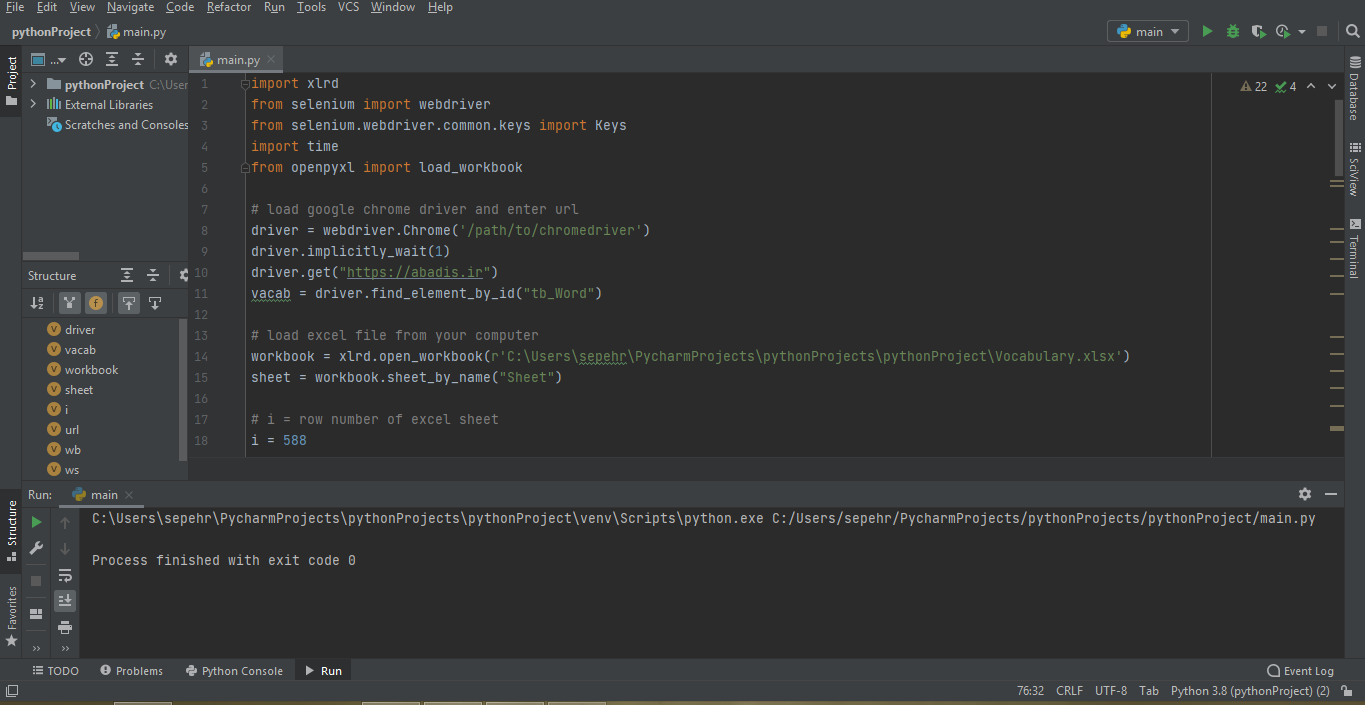Toggle Show Inherited in Structure panel

coord(69,302)
